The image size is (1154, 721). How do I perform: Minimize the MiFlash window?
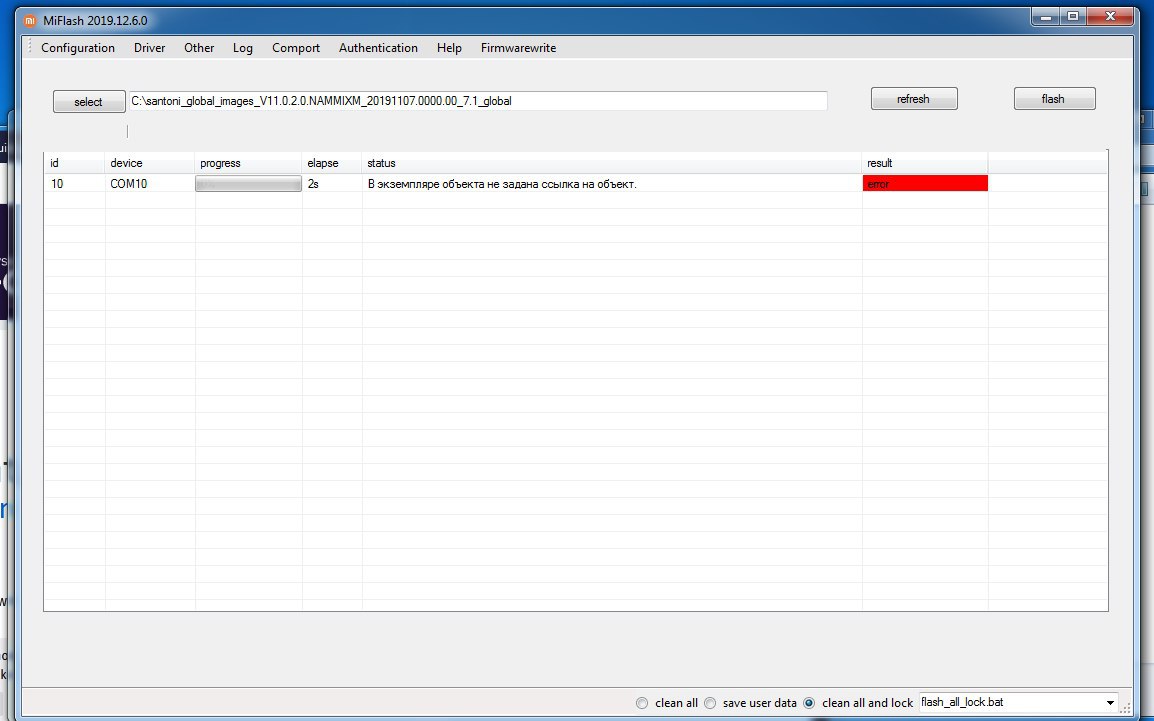click(x=1046, y=16)
